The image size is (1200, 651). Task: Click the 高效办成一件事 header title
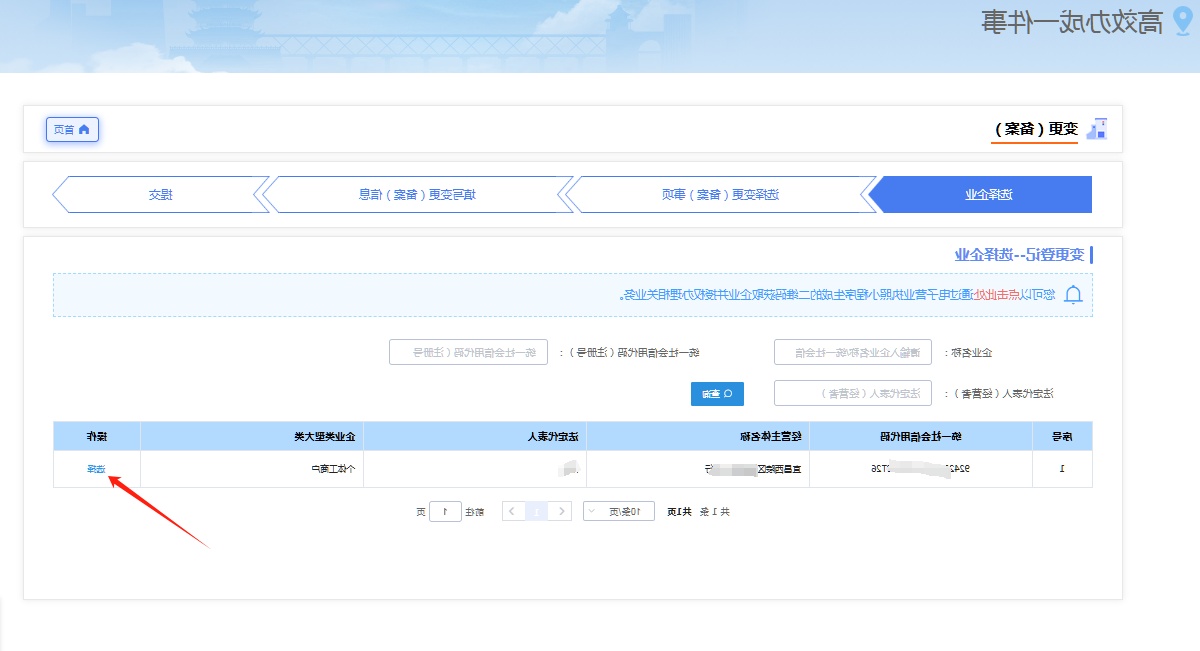1074,22
